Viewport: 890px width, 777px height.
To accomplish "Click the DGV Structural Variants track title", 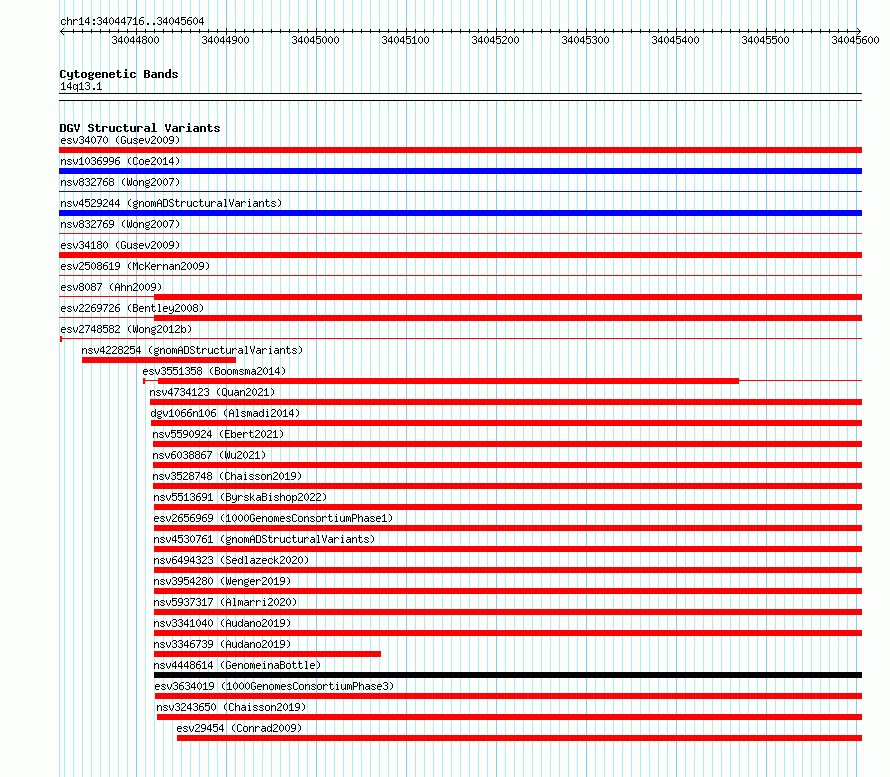I will pos(140,128).
